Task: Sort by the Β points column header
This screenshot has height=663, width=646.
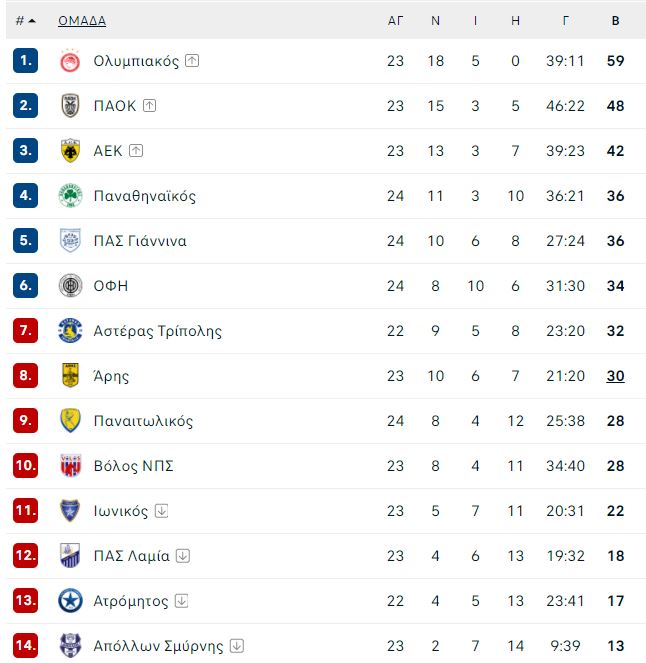Action: [616, 20]
